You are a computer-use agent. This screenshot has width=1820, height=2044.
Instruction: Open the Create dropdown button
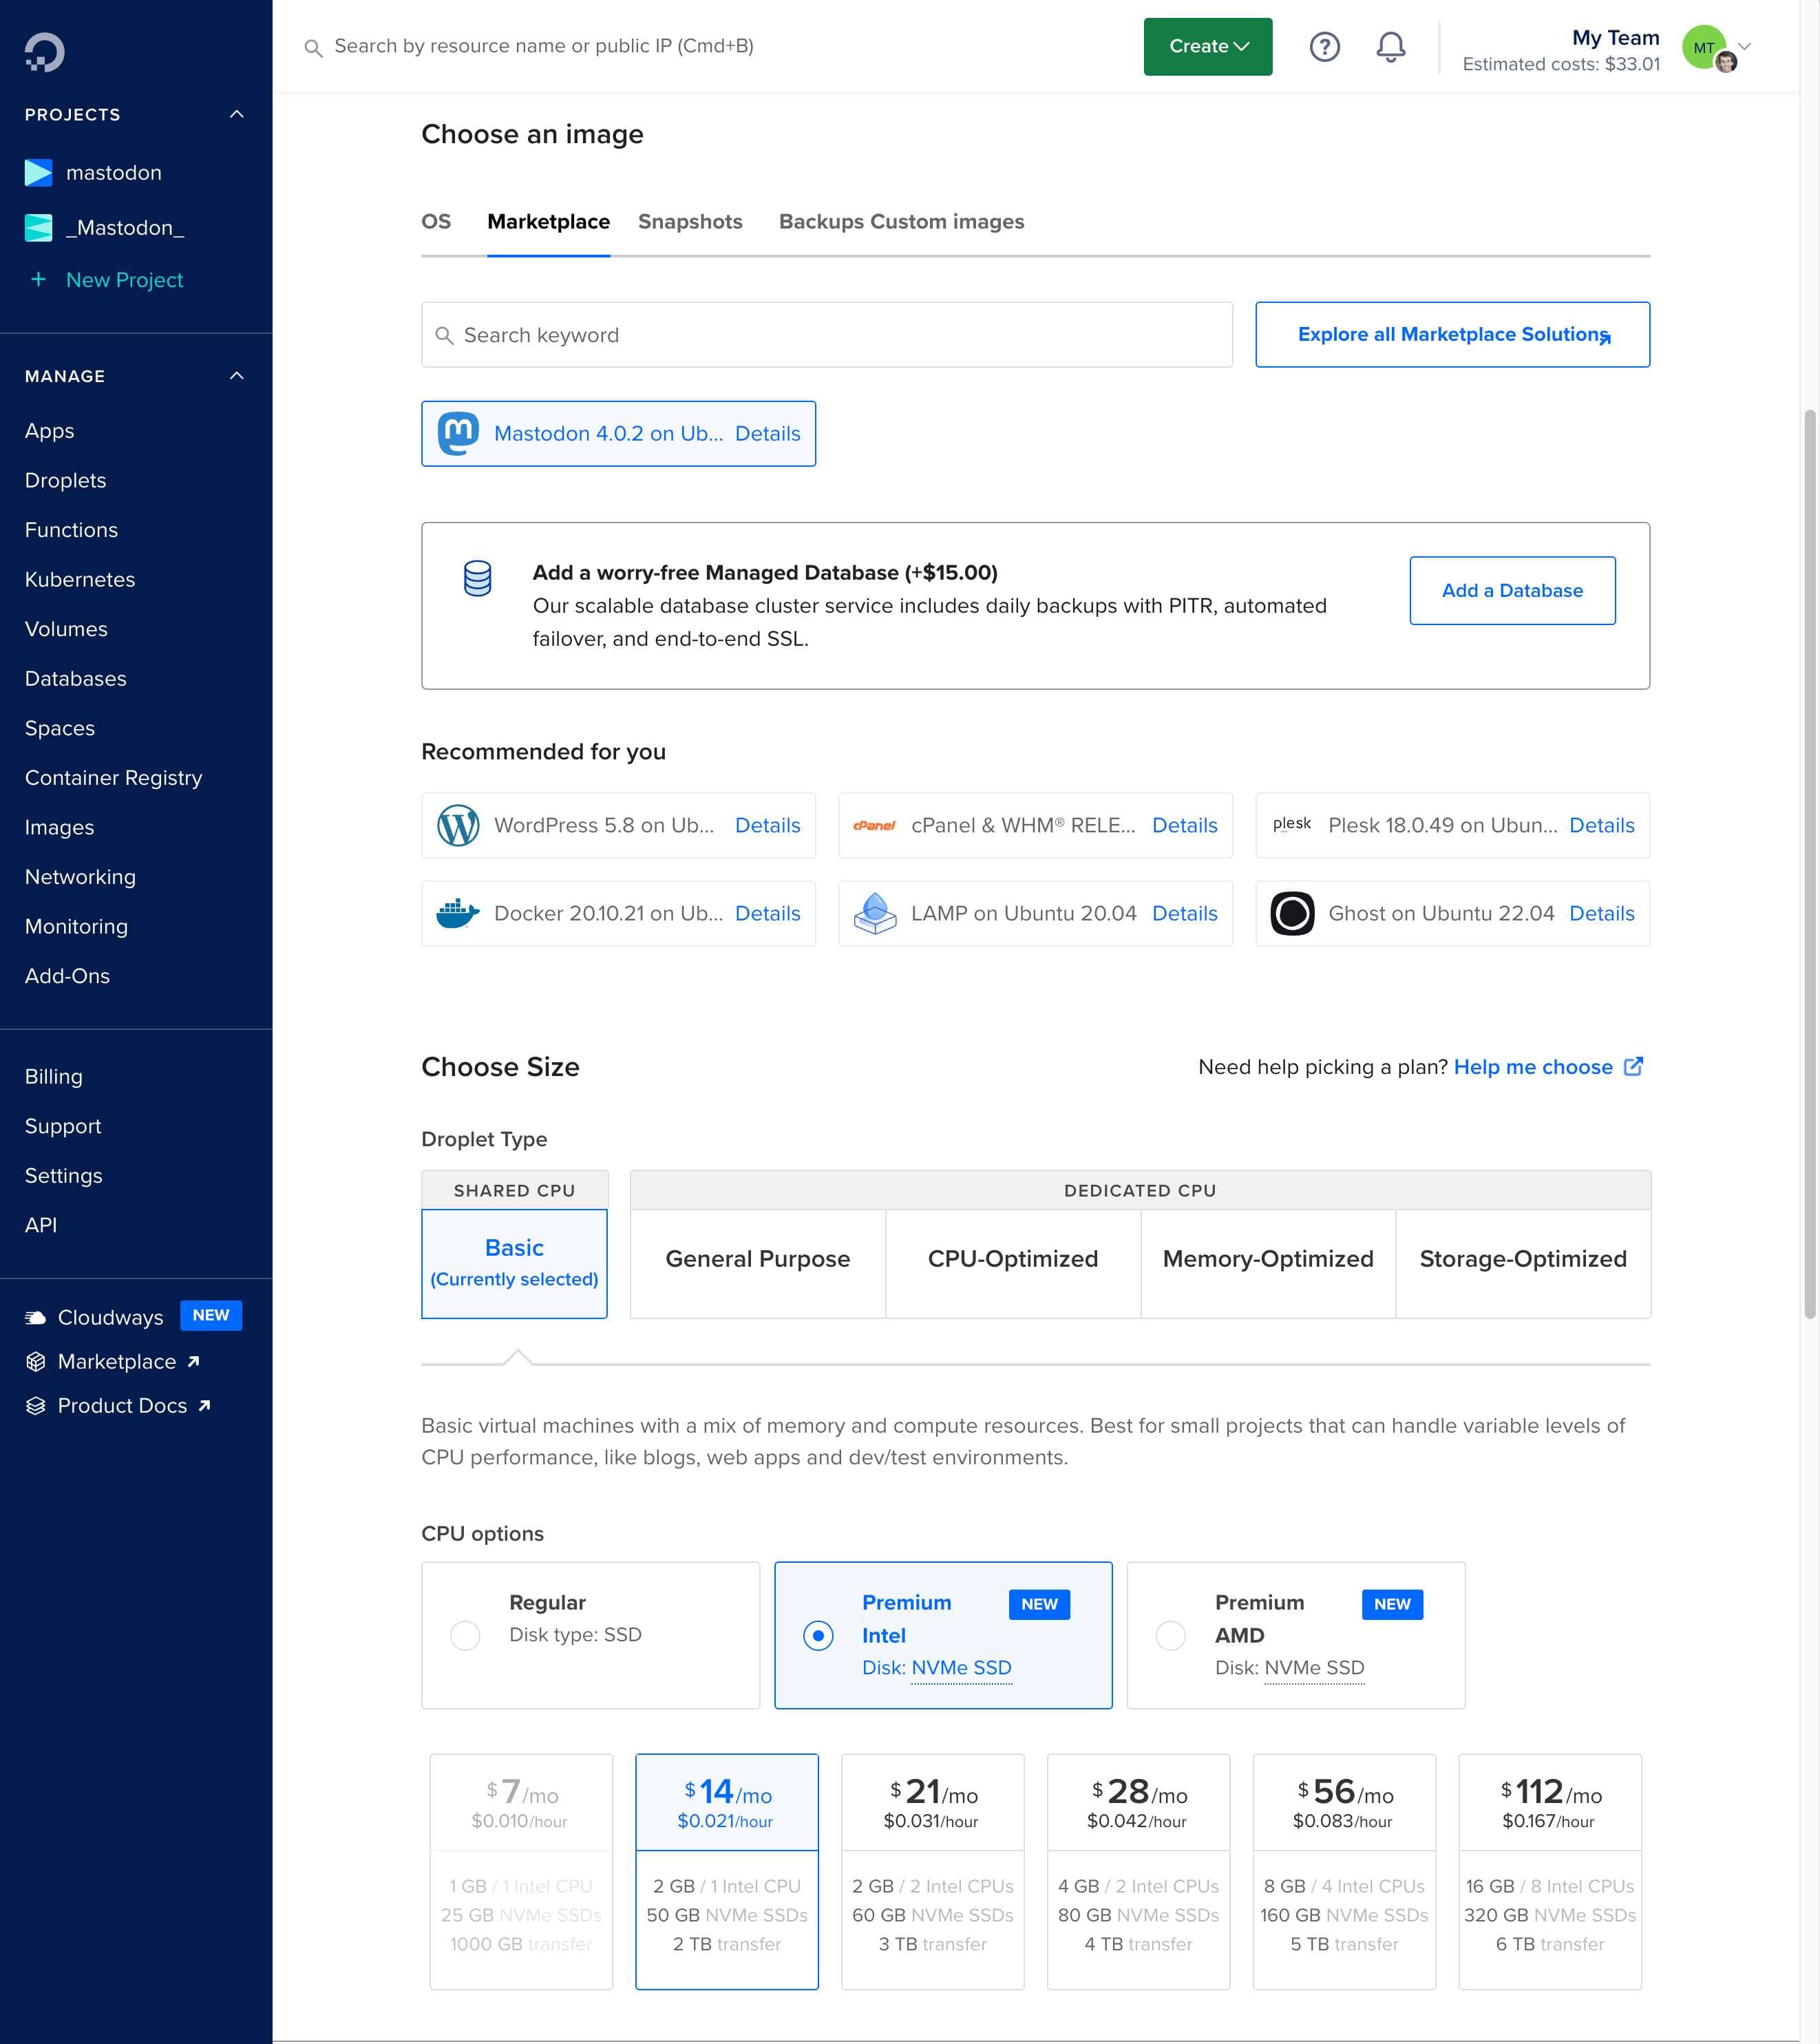(x=1208, y=46)
